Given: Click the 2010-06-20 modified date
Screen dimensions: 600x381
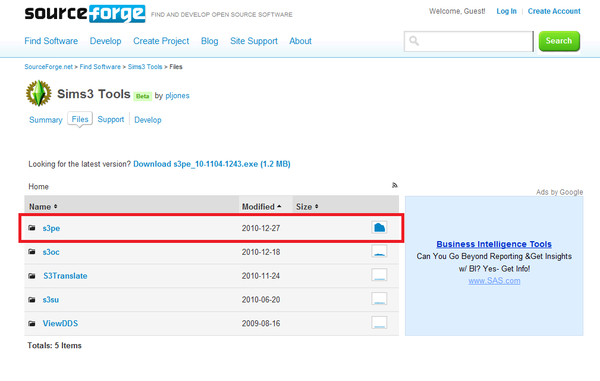Looking at the screenshot, I should [261, 300].
